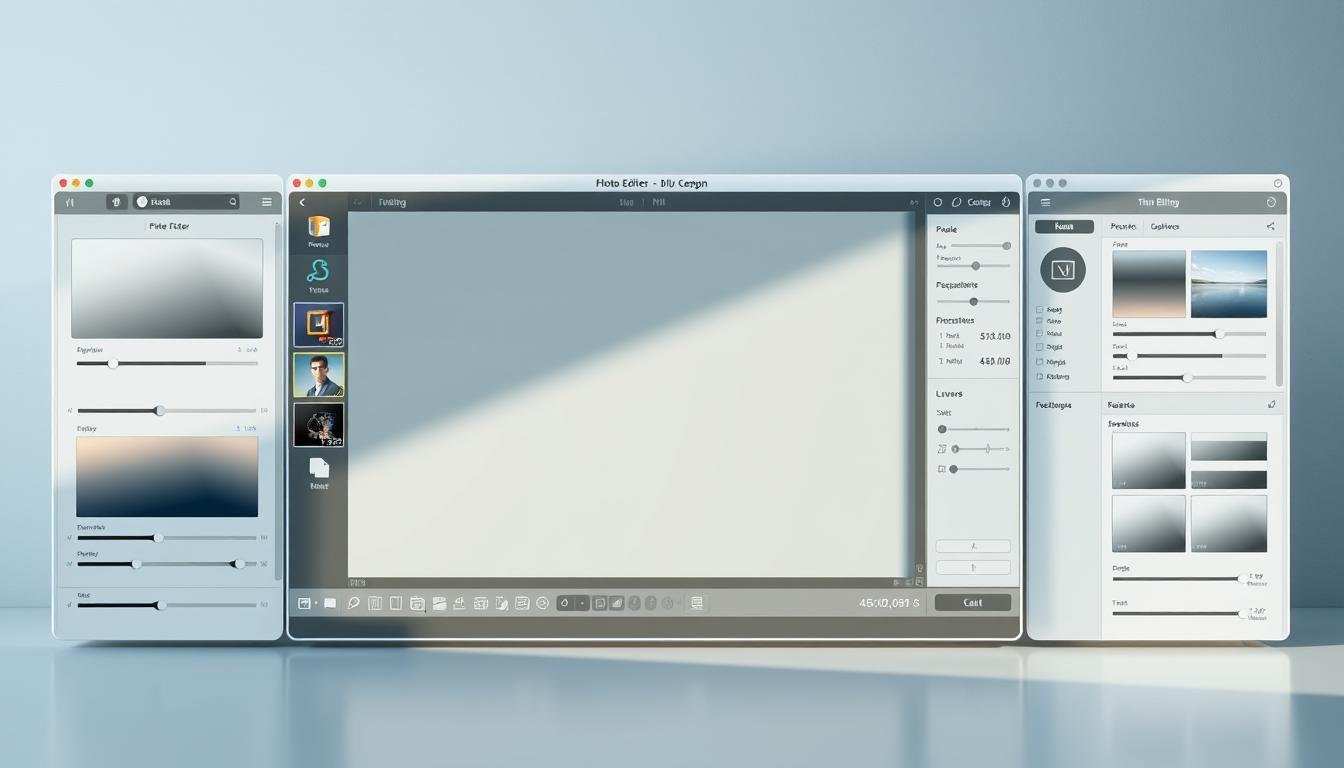
Task: Select the white rectangle tool in the bottom toolbar
Action: [x=330, y=603]
